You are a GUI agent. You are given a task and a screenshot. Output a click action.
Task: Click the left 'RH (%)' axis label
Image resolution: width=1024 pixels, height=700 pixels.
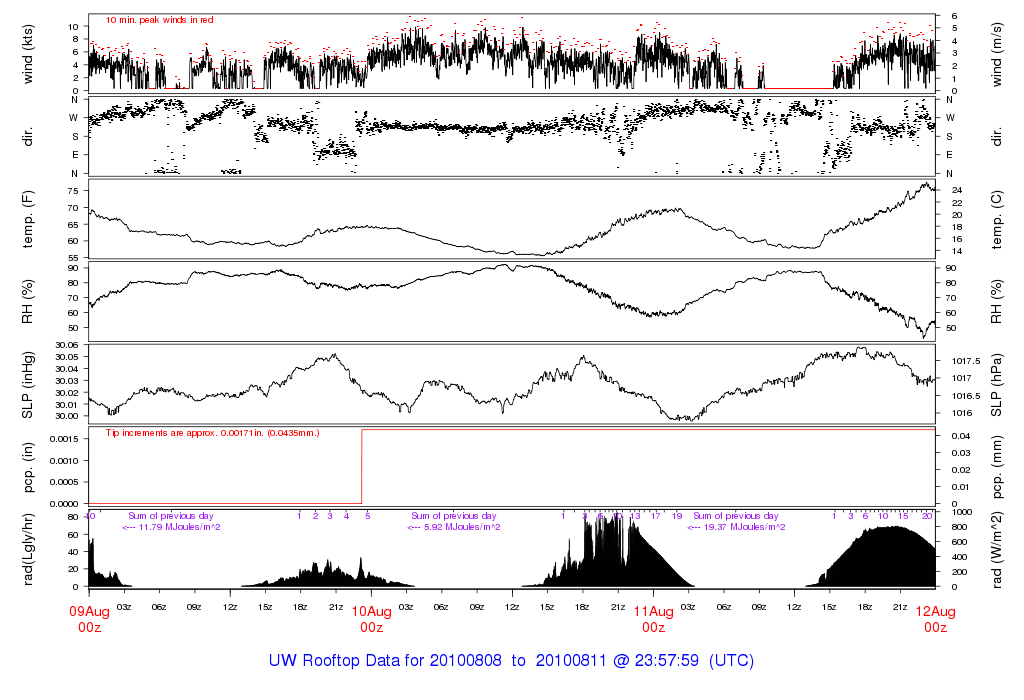27,302
